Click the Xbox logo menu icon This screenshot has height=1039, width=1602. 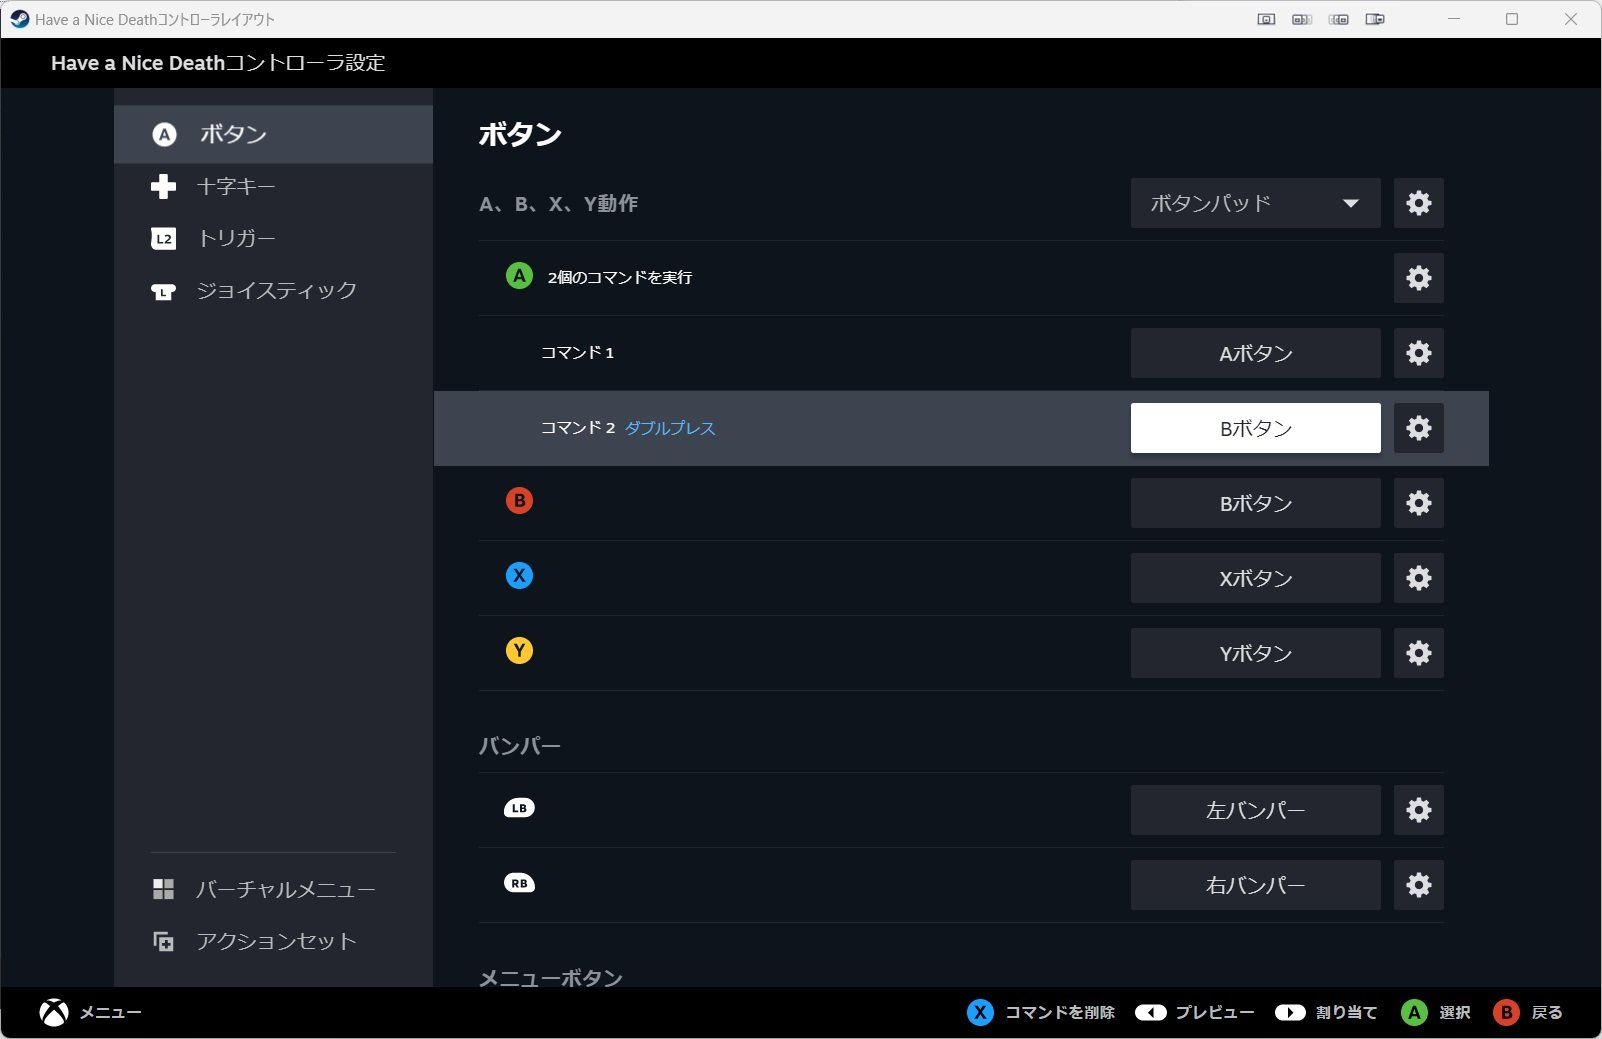(54, 1012)
